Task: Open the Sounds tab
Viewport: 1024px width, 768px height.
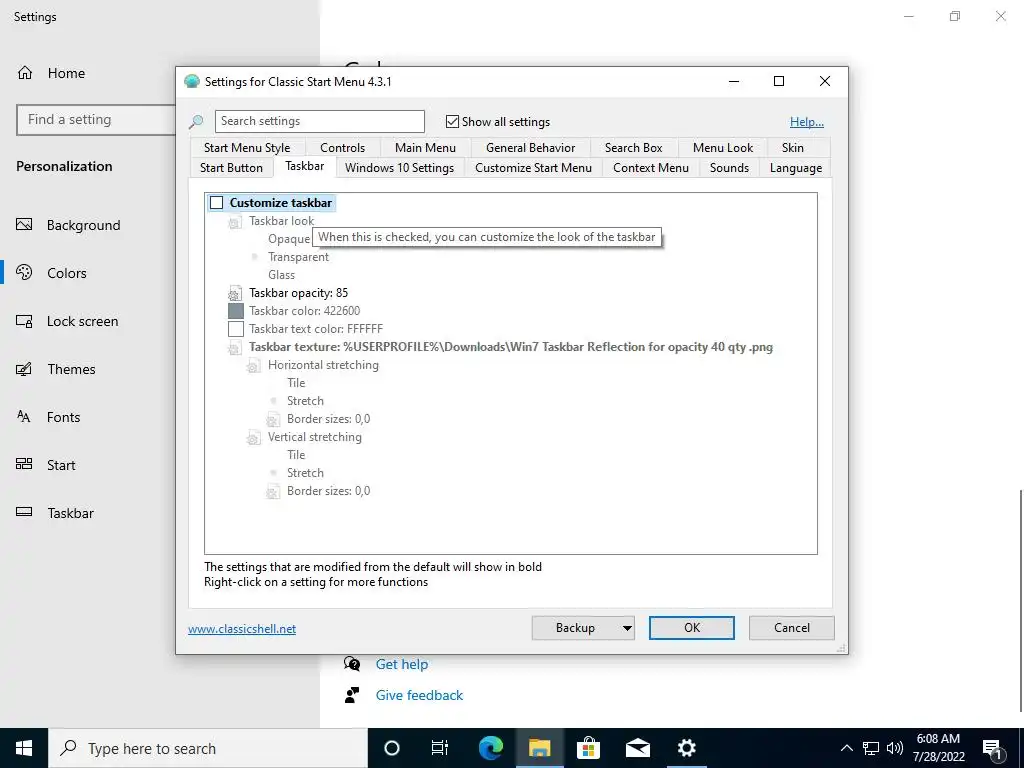Action: click(729, 168)
